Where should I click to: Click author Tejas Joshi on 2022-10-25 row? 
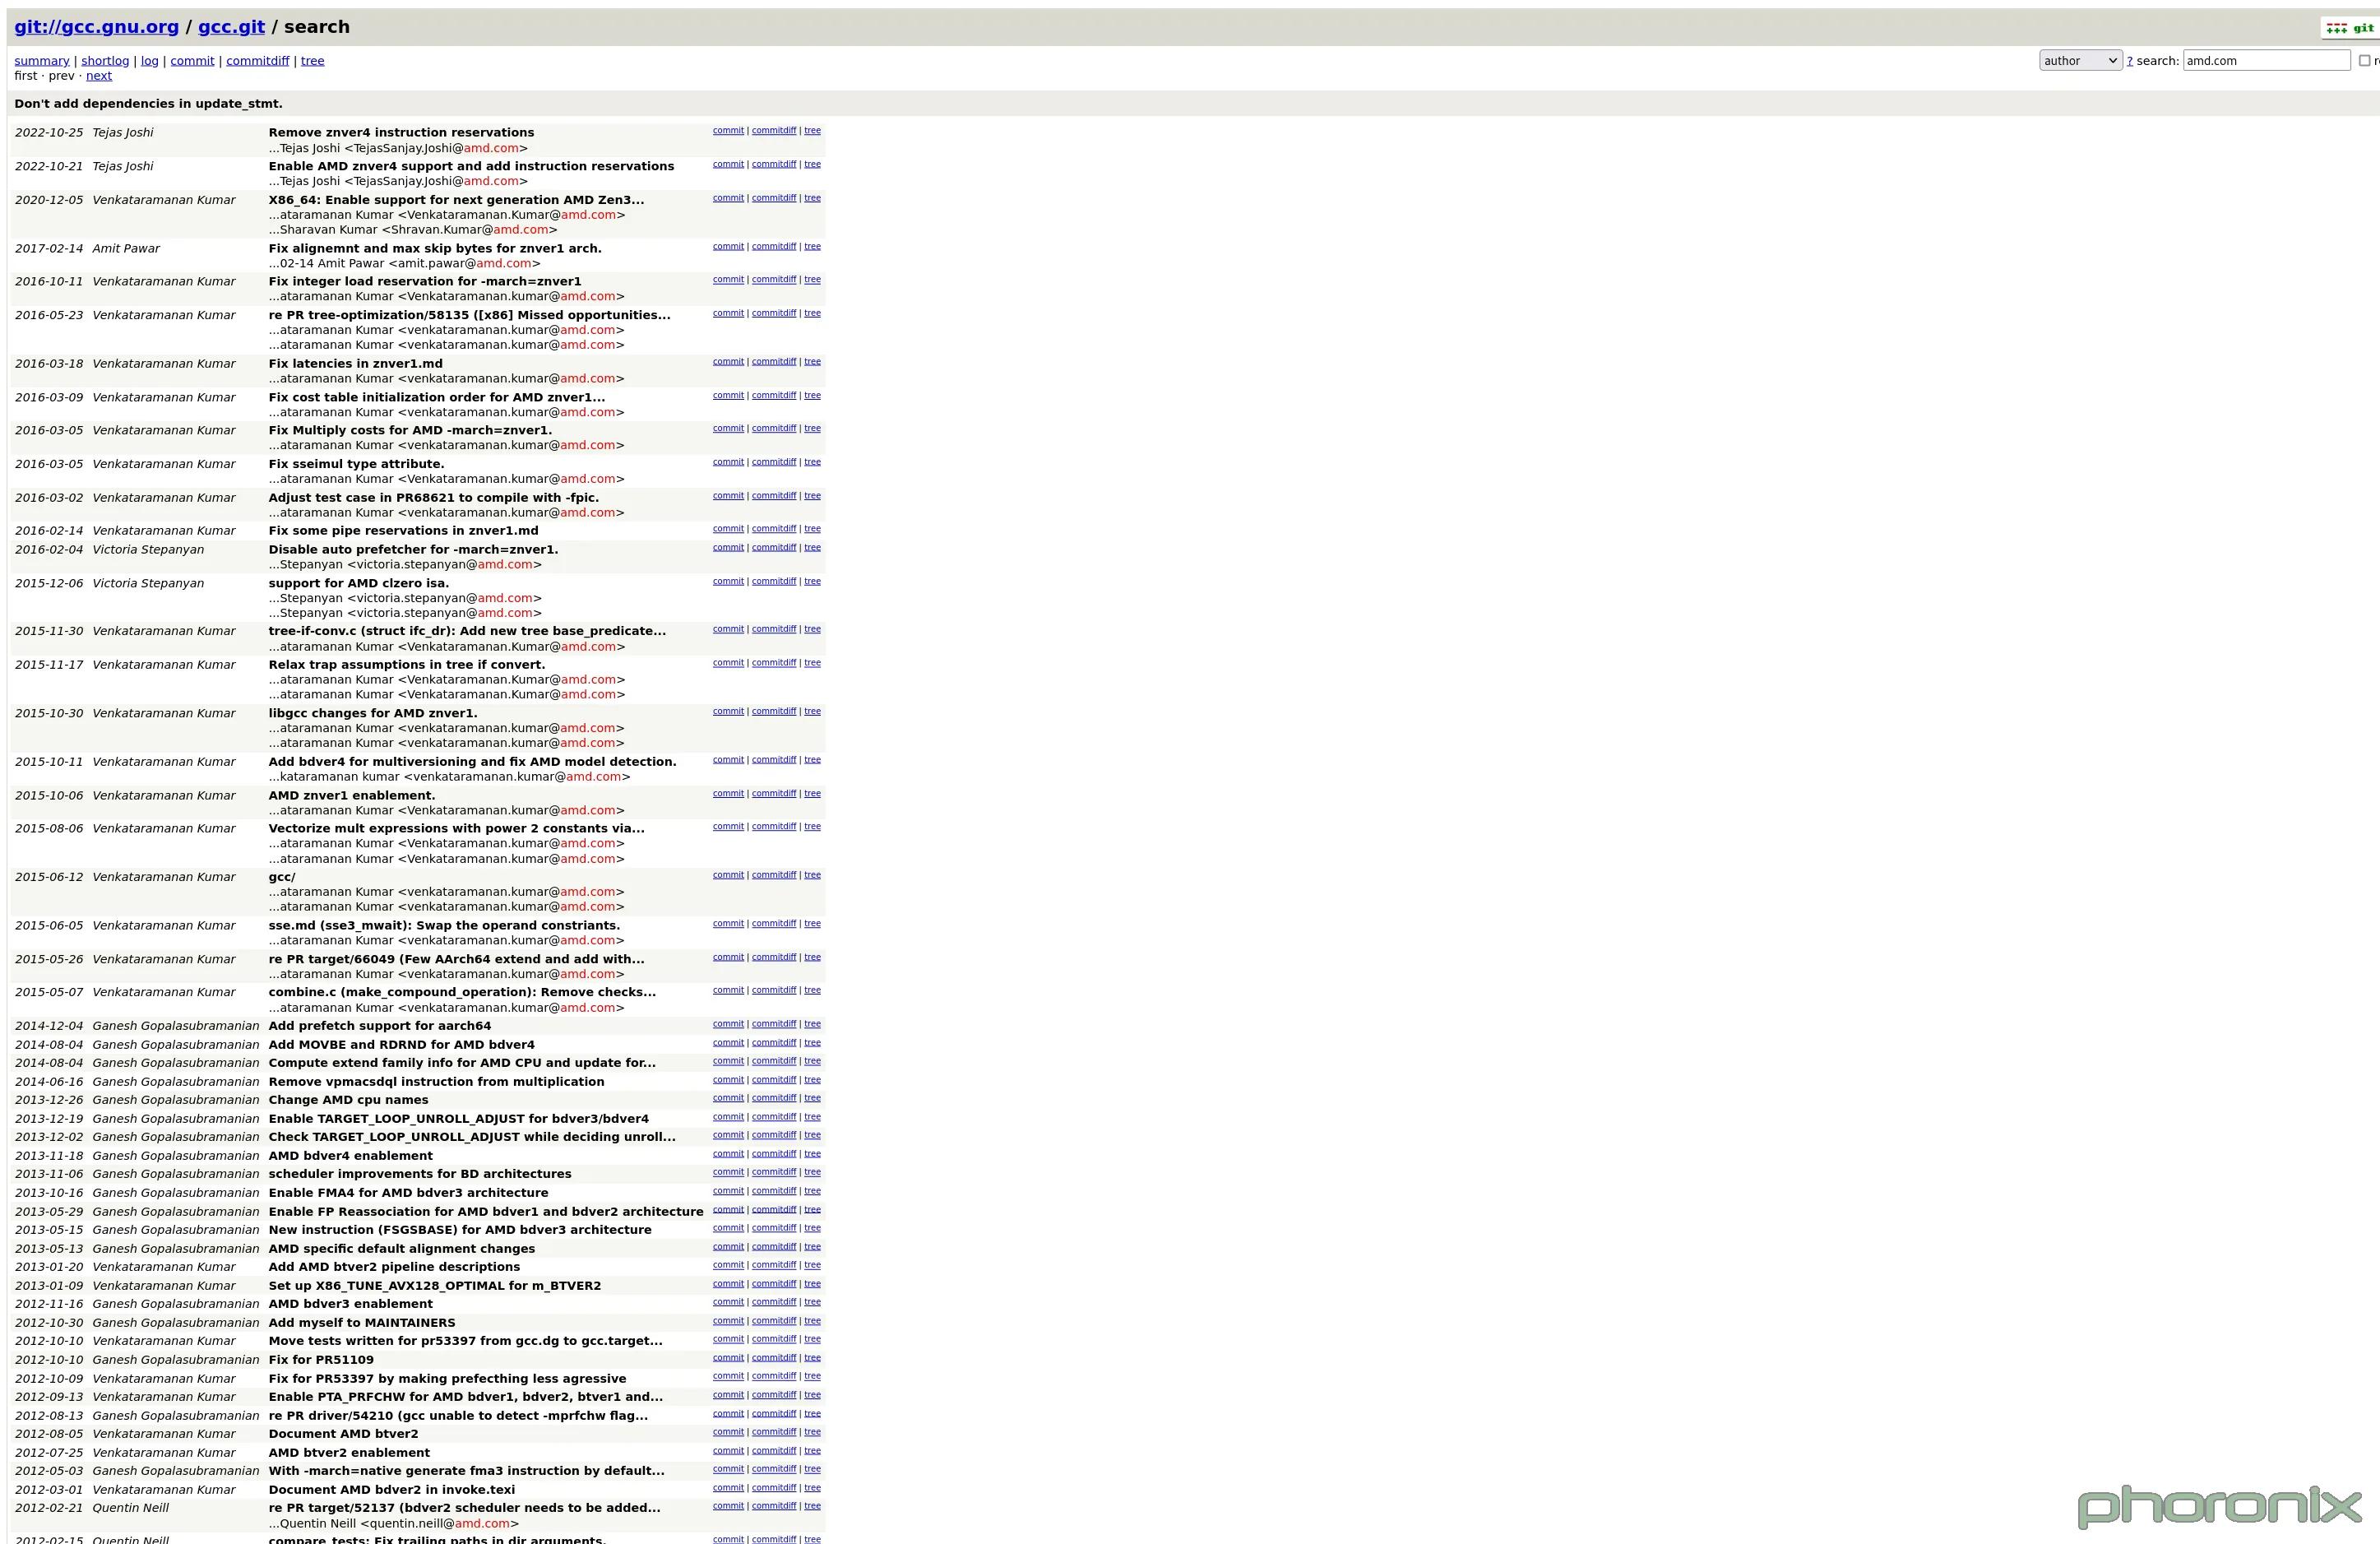[123, 132]
